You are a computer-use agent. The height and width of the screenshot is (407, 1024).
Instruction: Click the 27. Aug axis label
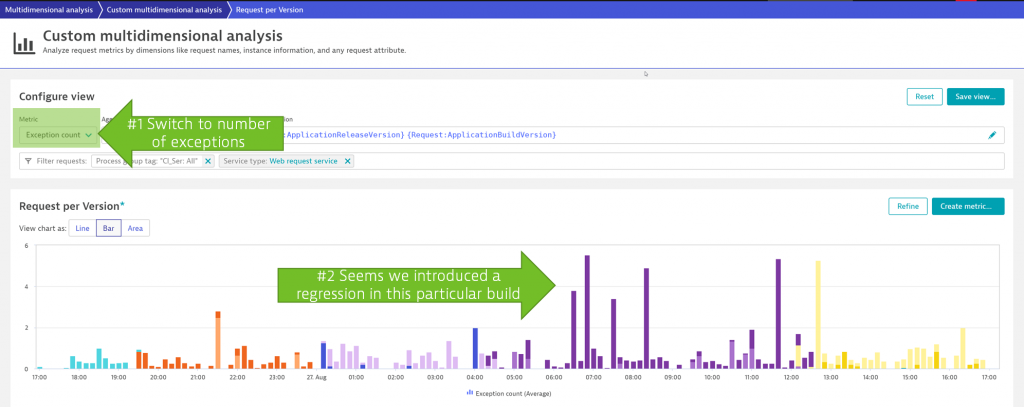click(x=317, y=377)
